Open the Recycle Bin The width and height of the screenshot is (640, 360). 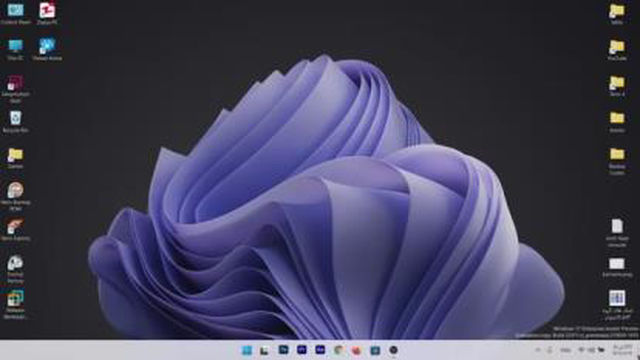(16, 121)
